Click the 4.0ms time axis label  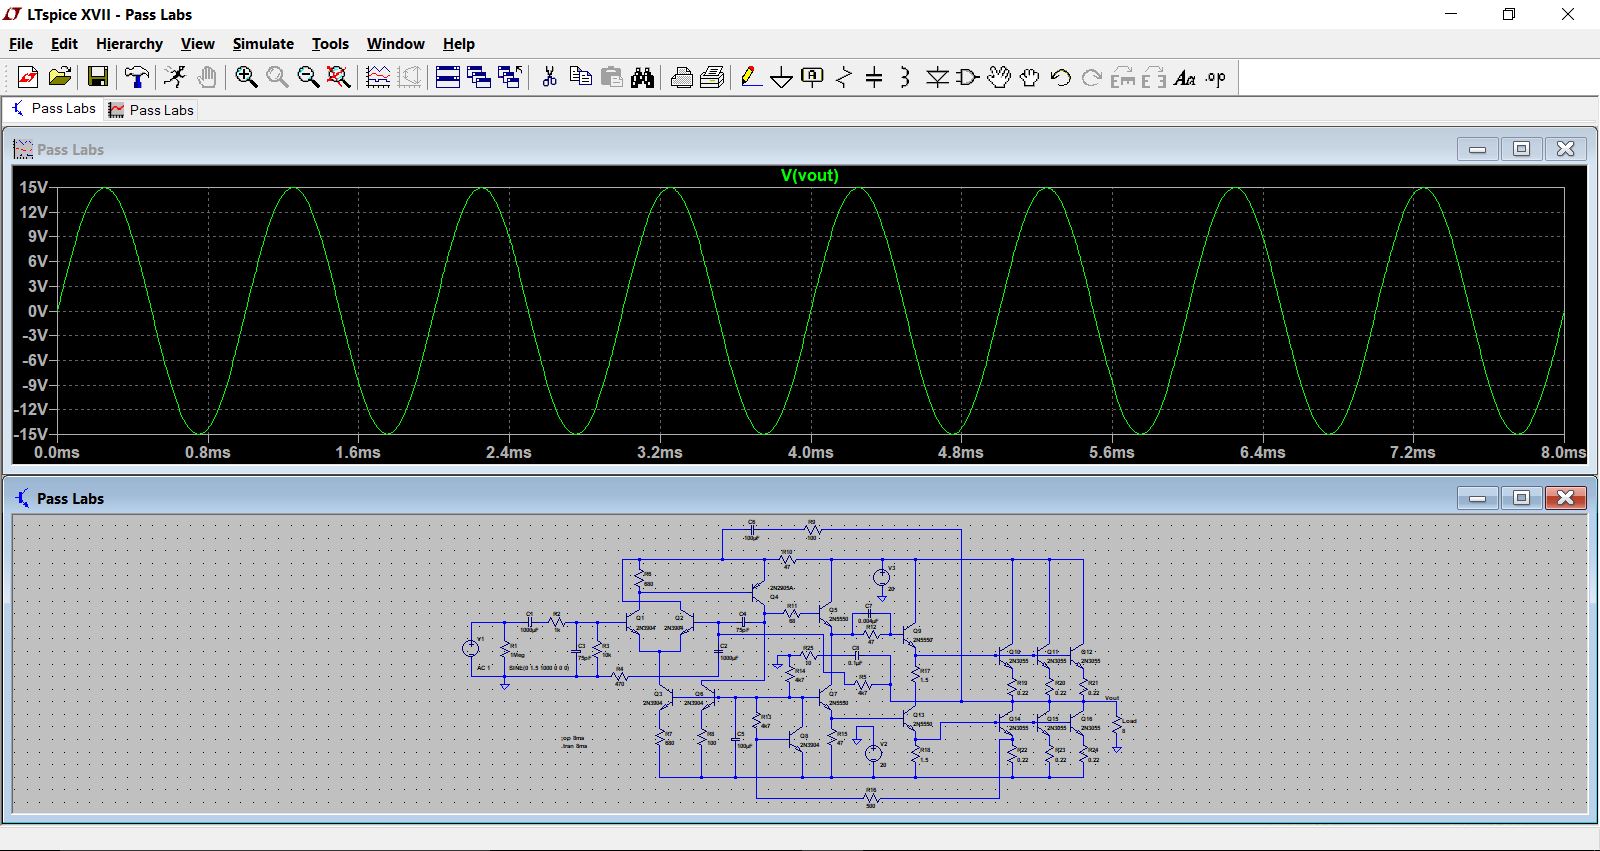[x=811, y=452]
